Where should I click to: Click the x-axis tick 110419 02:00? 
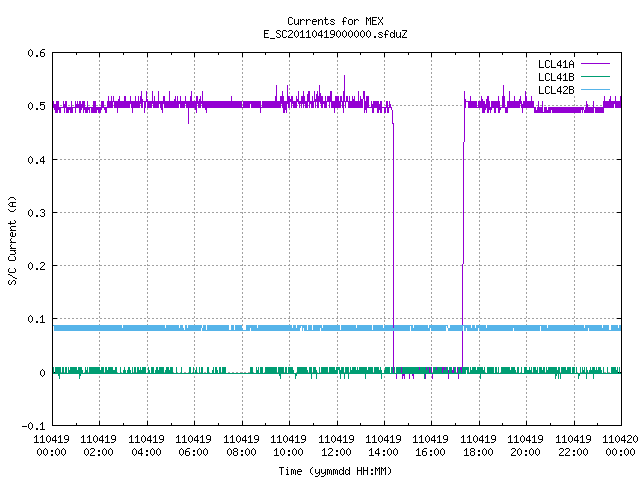point(99,446)
